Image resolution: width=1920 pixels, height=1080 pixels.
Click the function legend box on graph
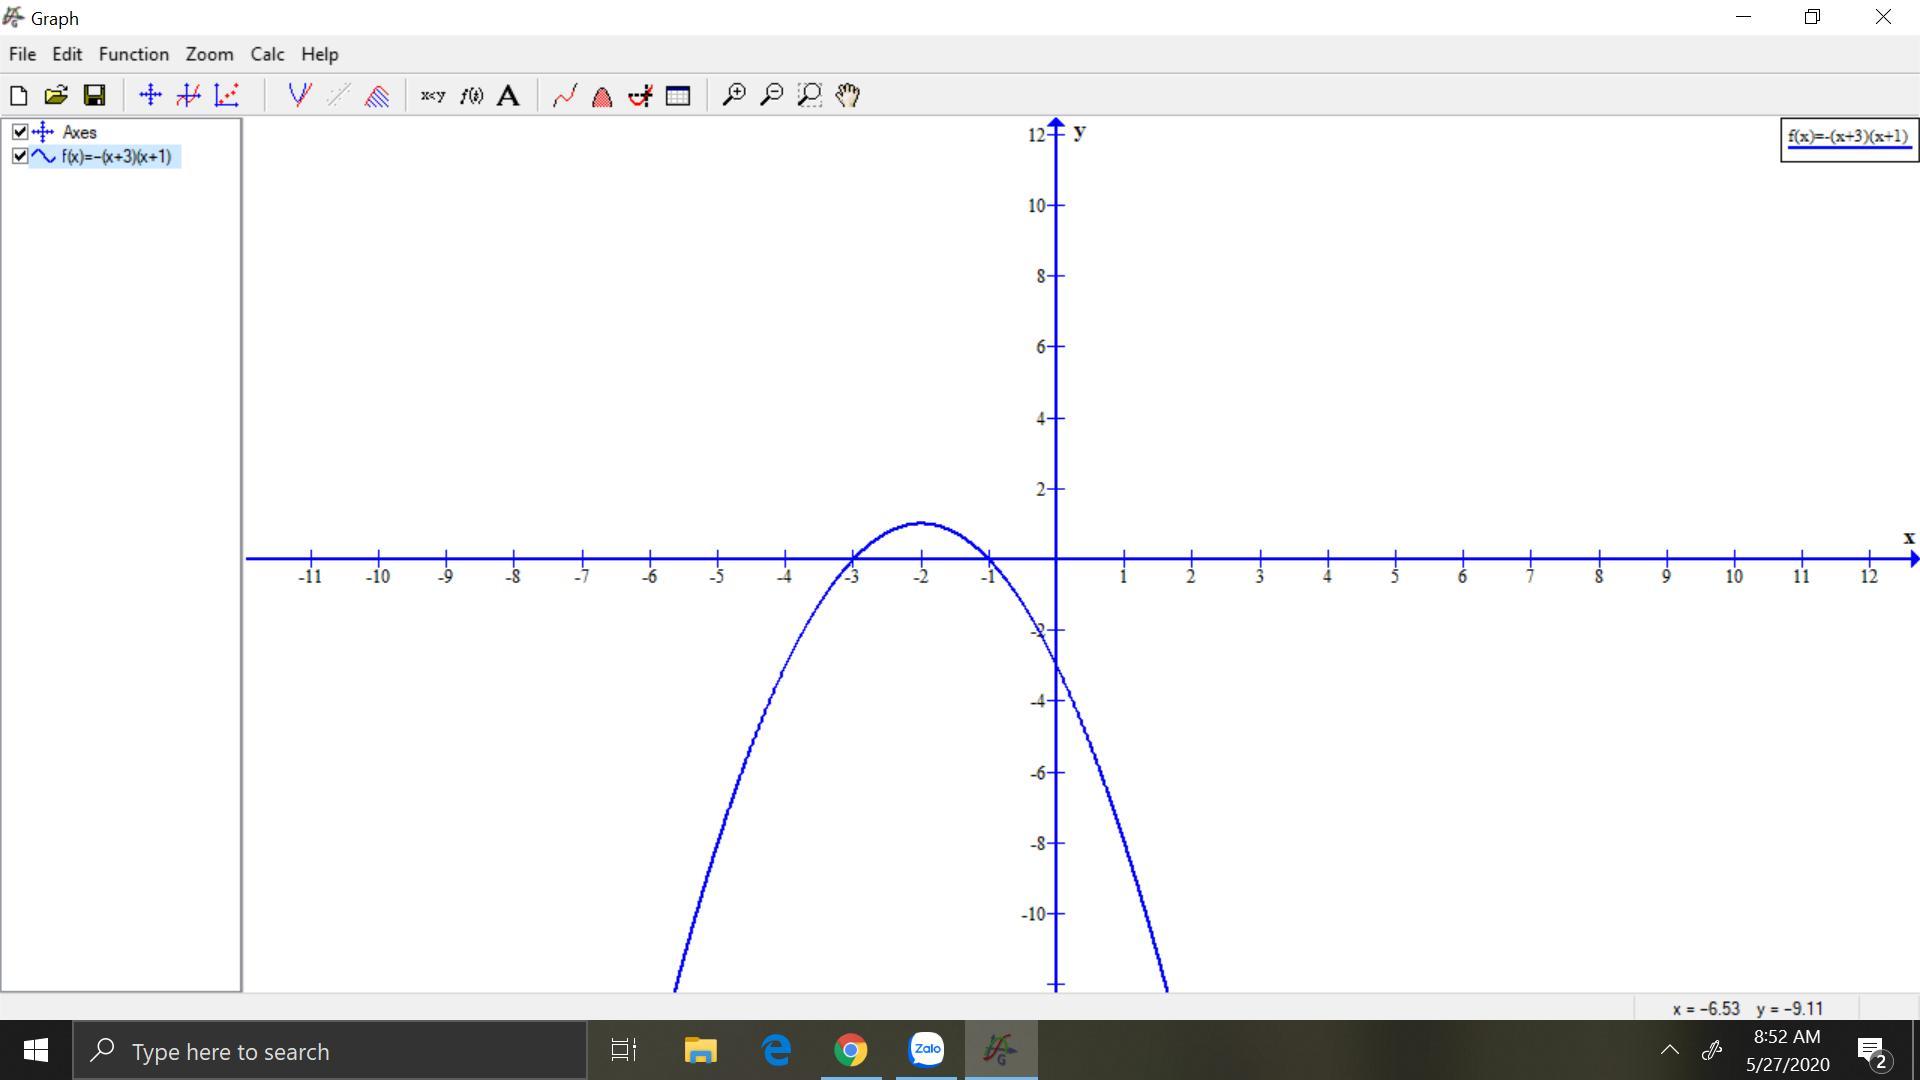[1848, 138]
